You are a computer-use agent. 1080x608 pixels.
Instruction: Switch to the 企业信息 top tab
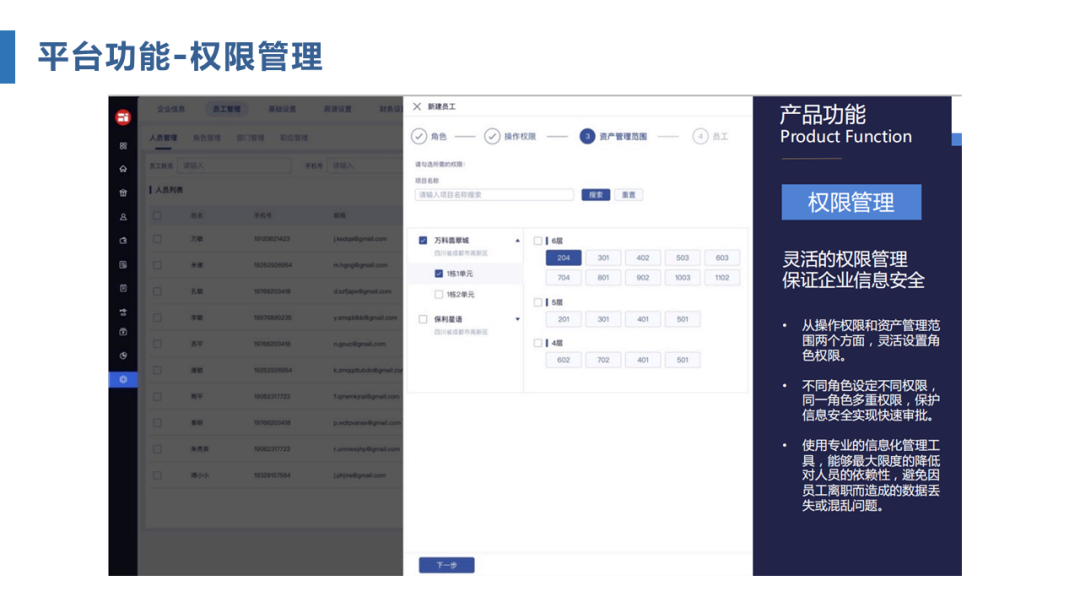coord(171,109)
